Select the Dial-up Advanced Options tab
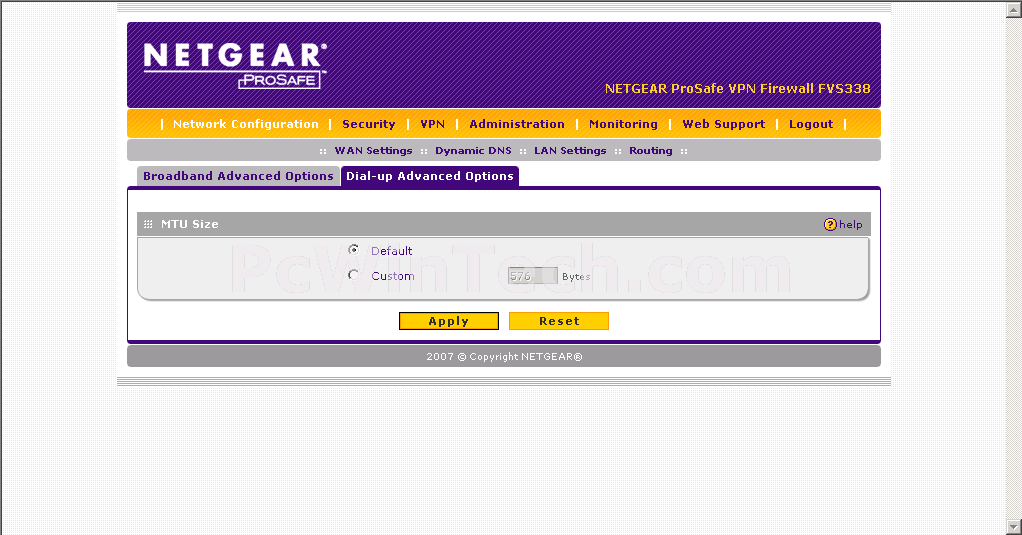Viewport: 1022px width, 535px height. (430, 176)
